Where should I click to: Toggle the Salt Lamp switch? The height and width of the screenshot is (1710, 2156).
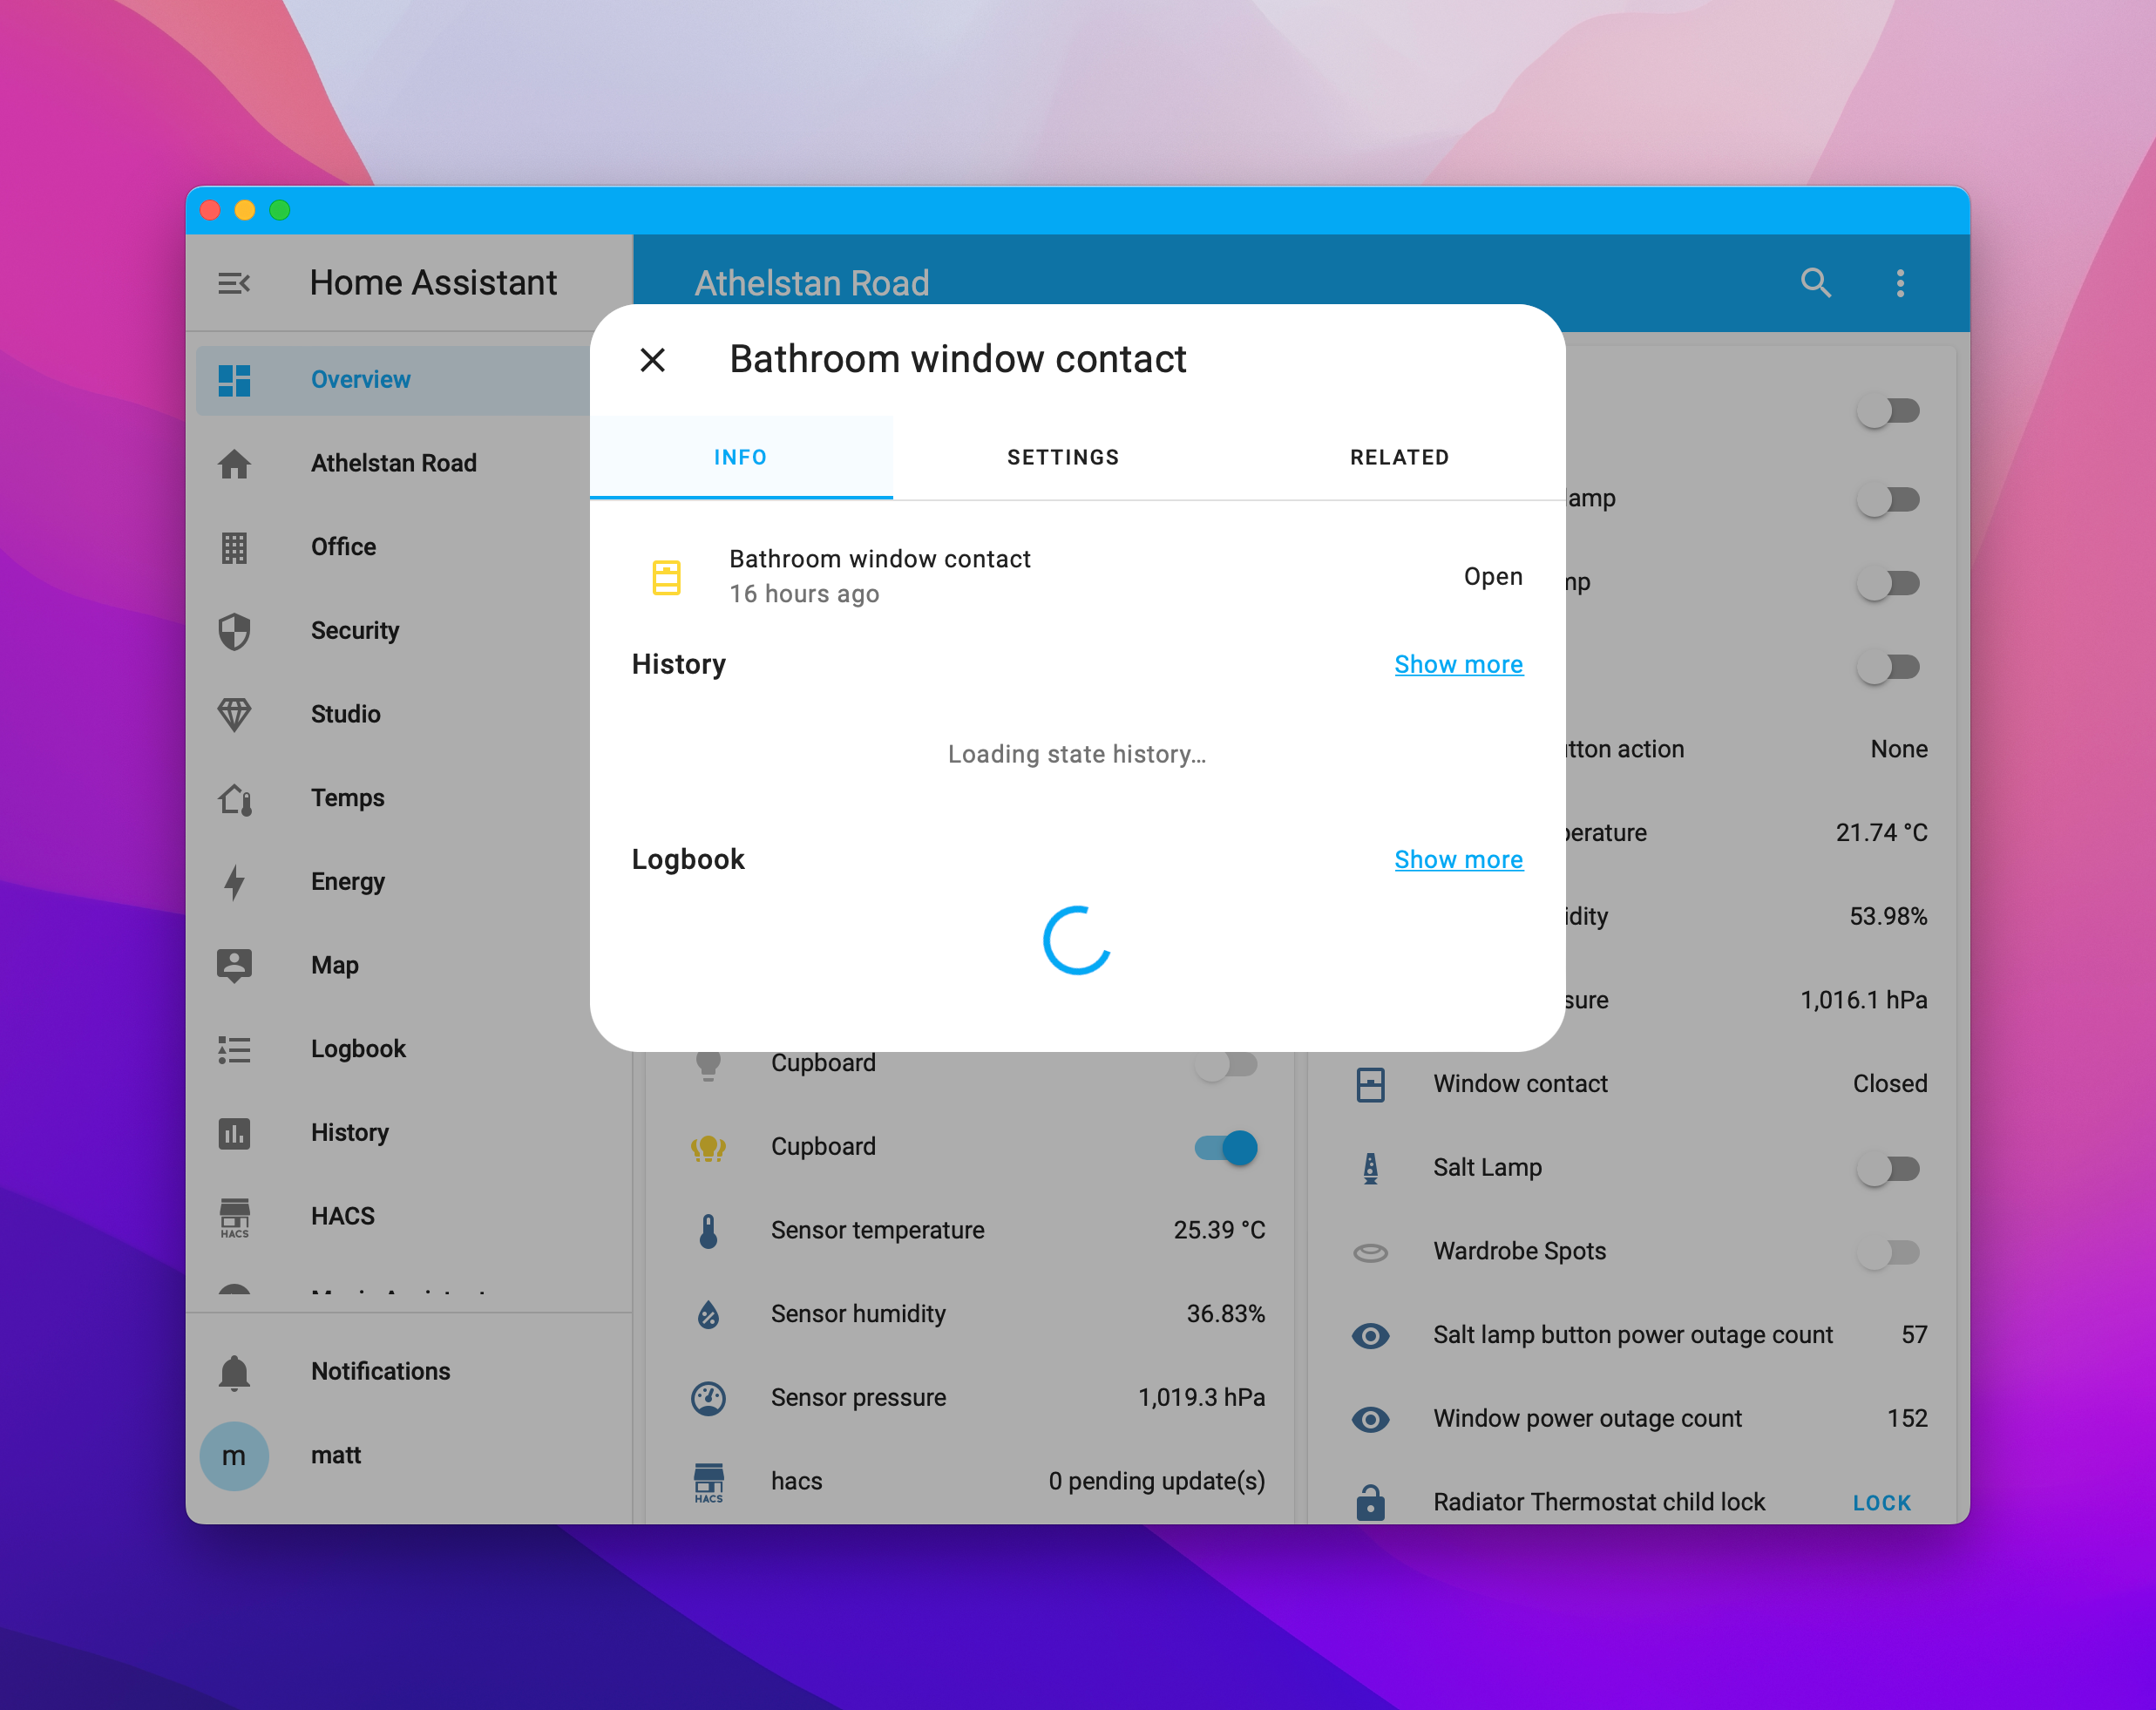pyautogui.click(x=1888, y=1168)
